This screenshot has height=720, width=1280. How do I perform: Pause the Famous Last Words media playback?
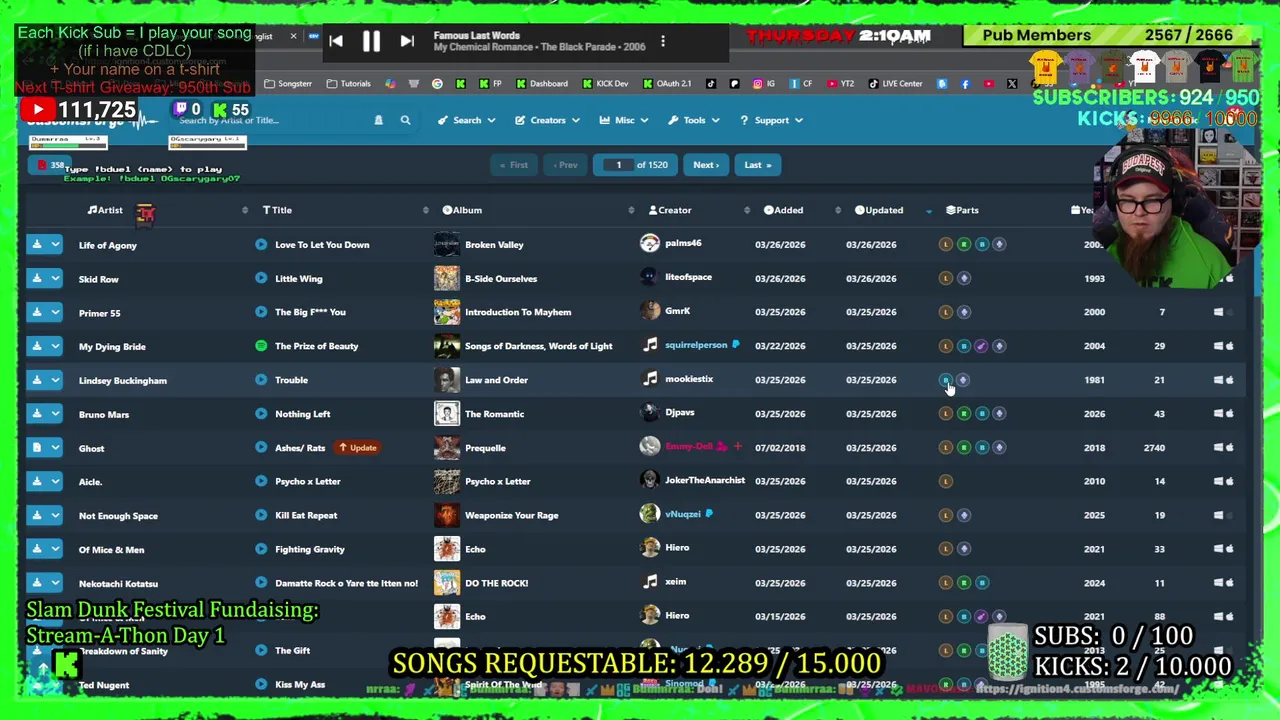[x=371, y=41]
